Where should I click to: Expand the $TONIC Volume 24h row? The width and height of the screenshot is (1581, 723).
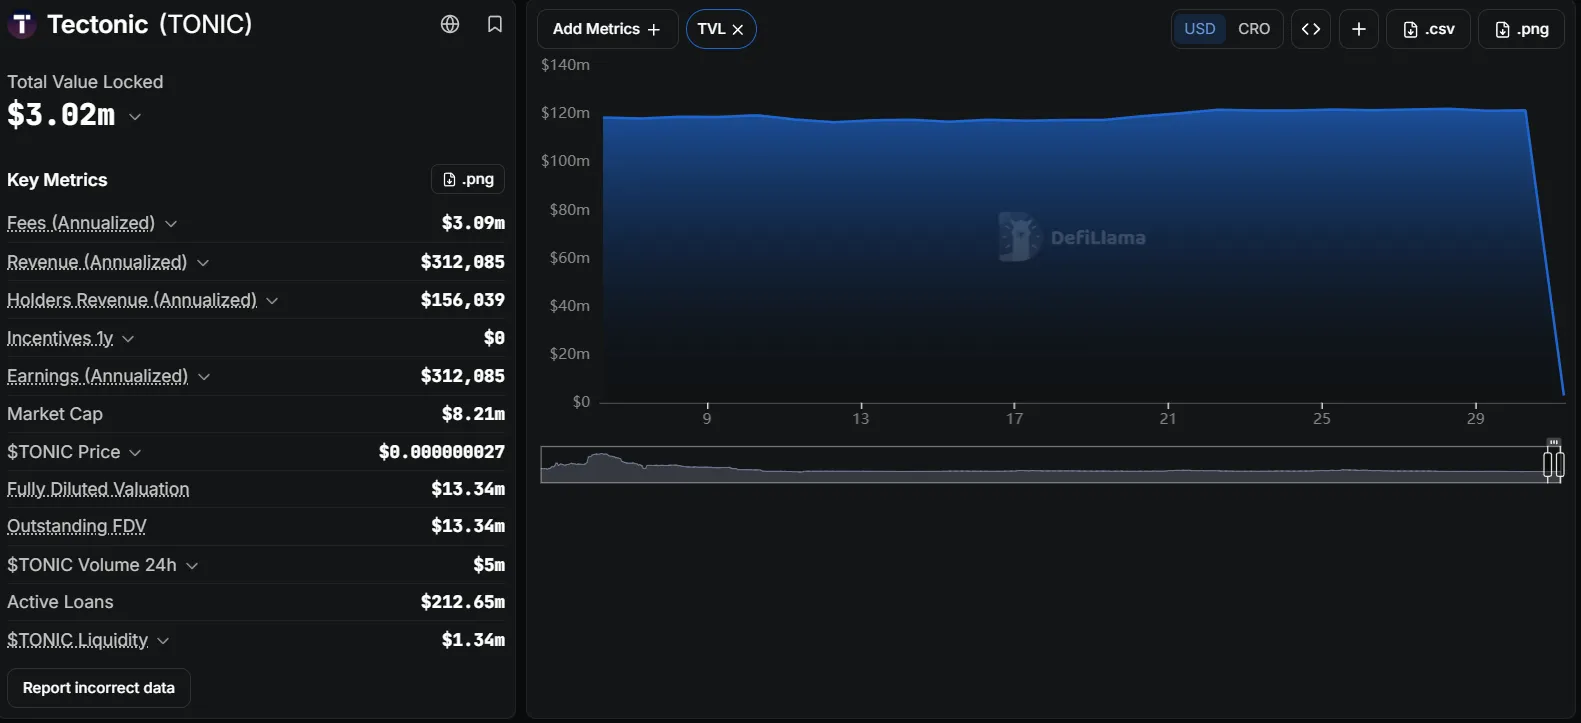click(x=192, y=566)
